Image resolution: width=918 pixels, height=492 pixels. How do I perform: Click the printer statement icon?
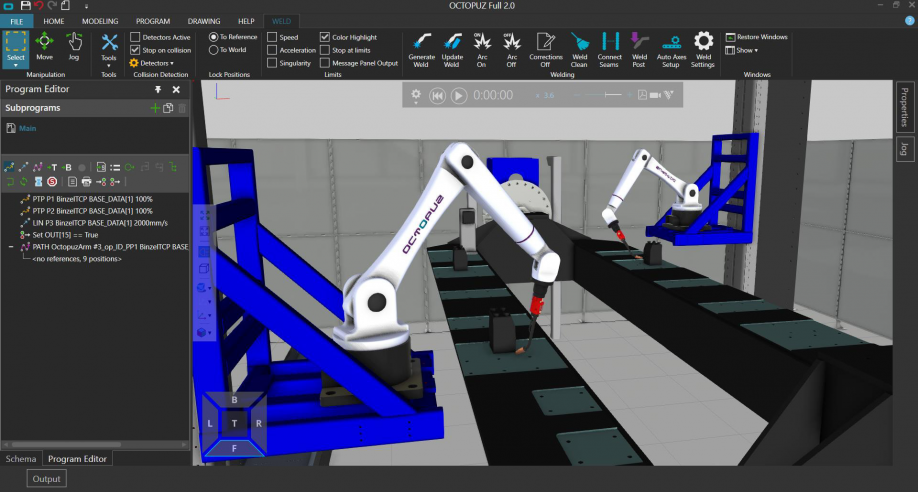[x=87, y=182]
